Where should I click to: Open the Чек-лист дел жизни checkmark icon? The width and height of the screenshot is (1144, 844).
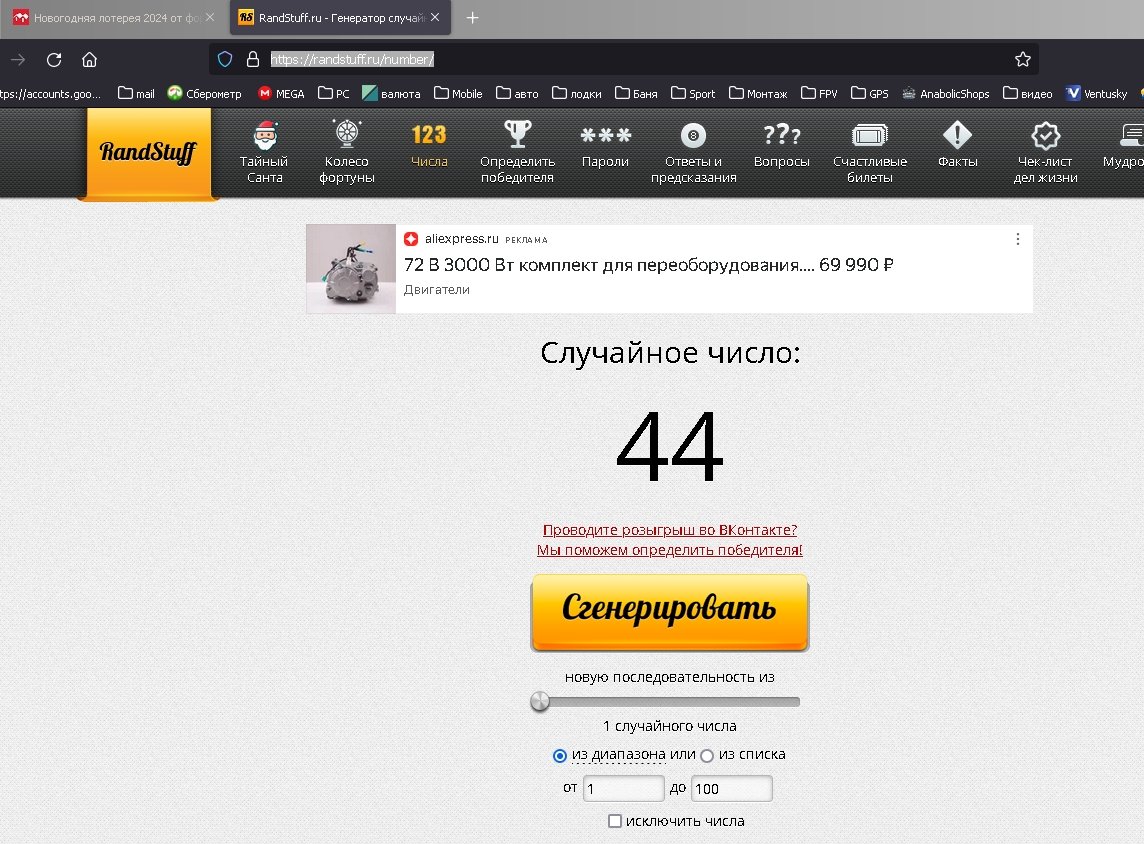pyautogui.click(x=1045, y=135)
